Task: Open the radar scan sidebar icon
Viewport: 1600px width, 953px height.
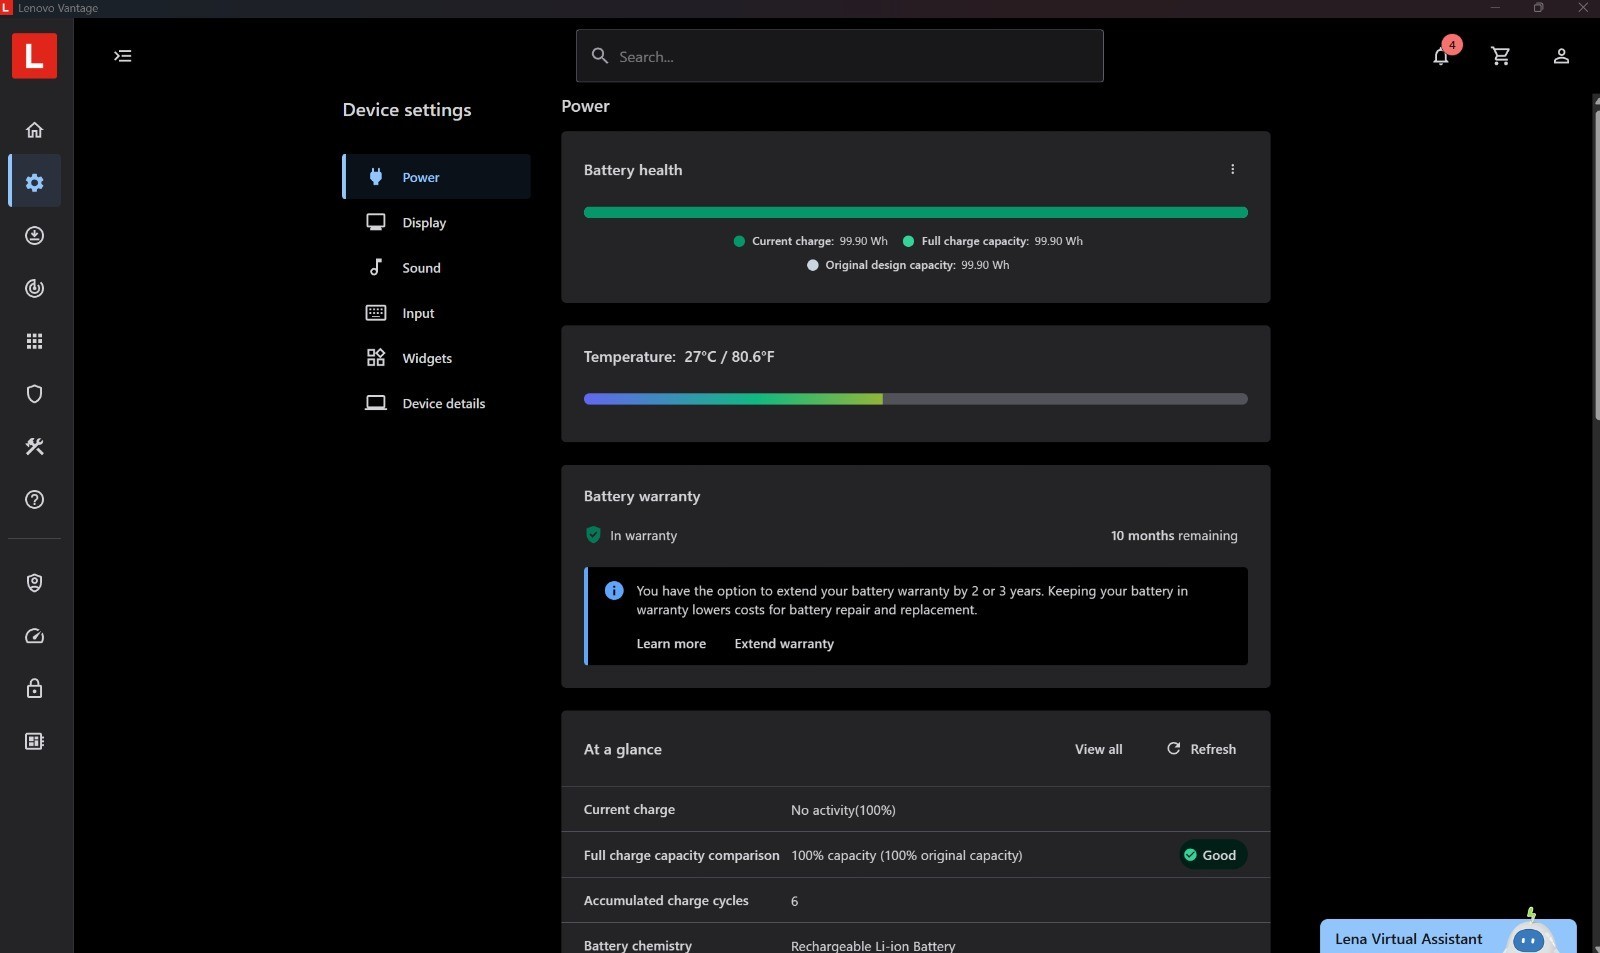Action: 34,289
